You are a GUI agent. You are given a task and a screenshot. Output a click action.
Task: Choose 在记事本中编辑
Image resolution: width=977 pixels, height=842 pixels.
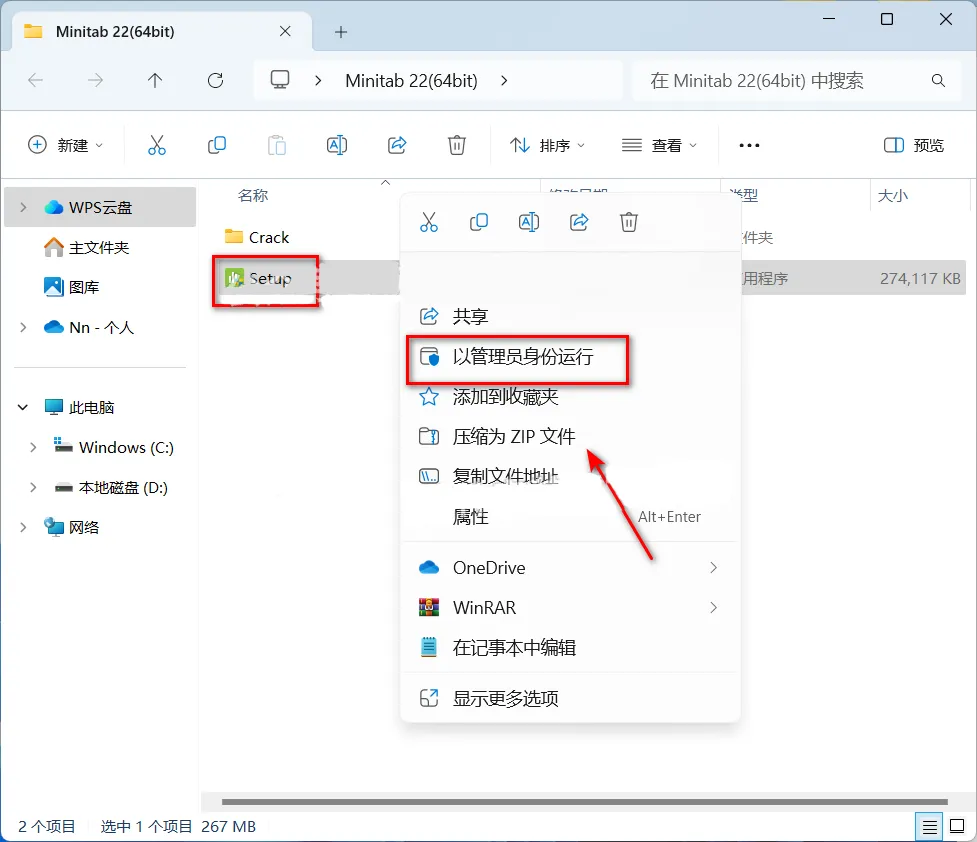[570, 648]
